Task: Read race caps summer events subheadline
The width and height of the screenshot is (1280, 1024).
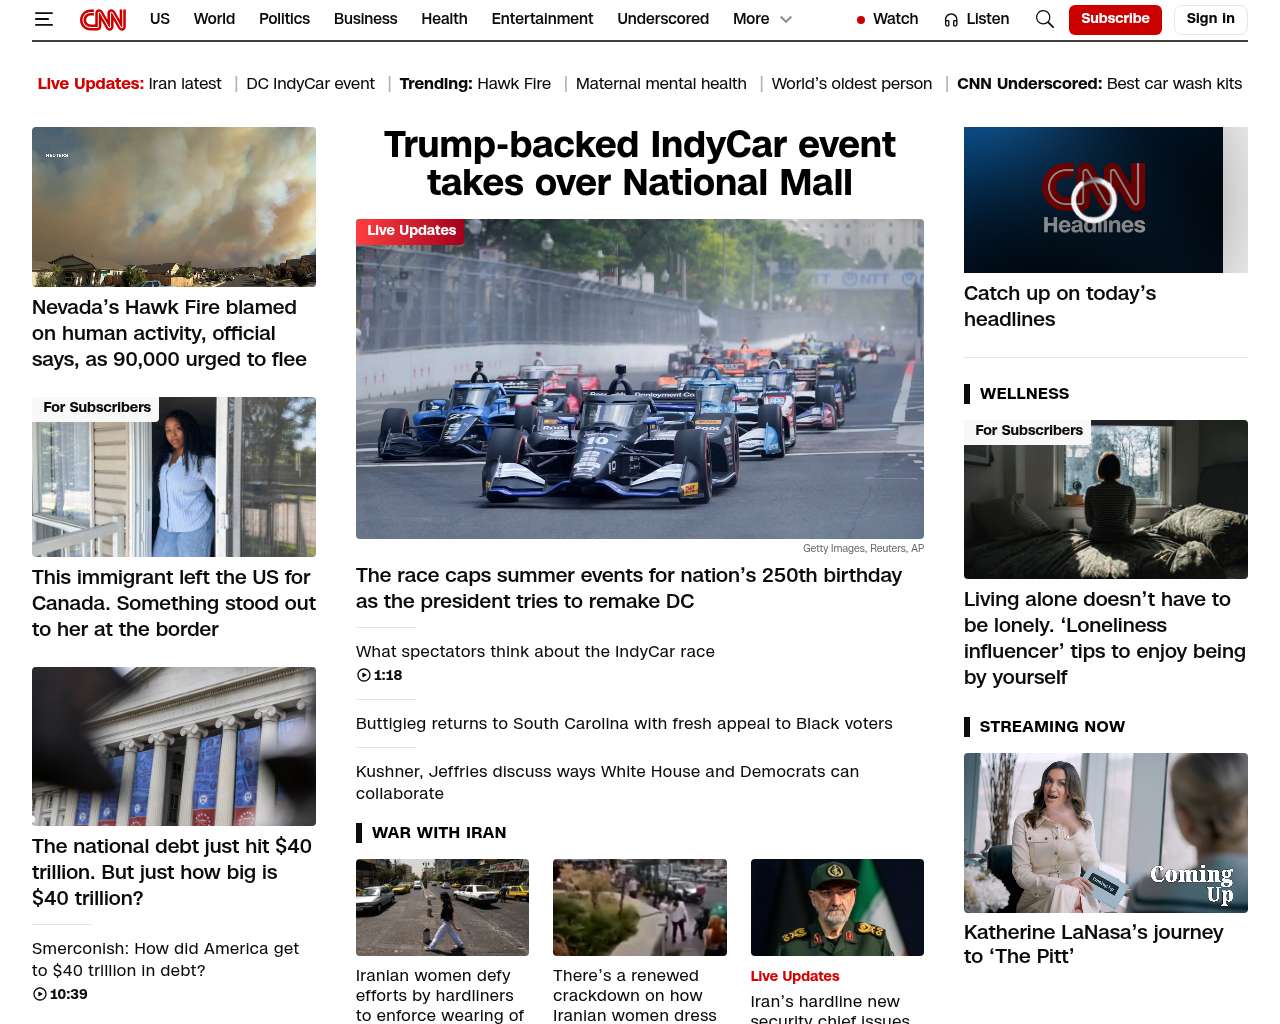Action: coord(629,588)
